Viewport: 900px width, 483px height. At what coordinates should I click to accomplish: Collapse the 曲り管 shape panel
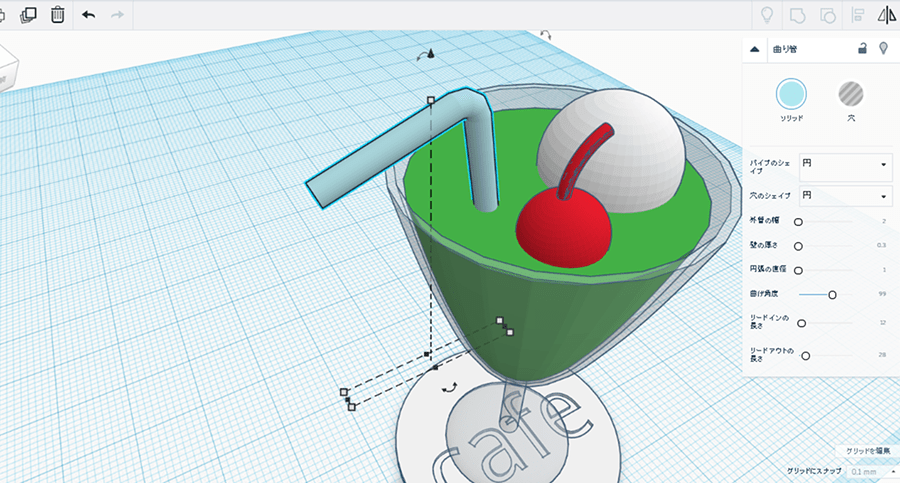[755, 48]
